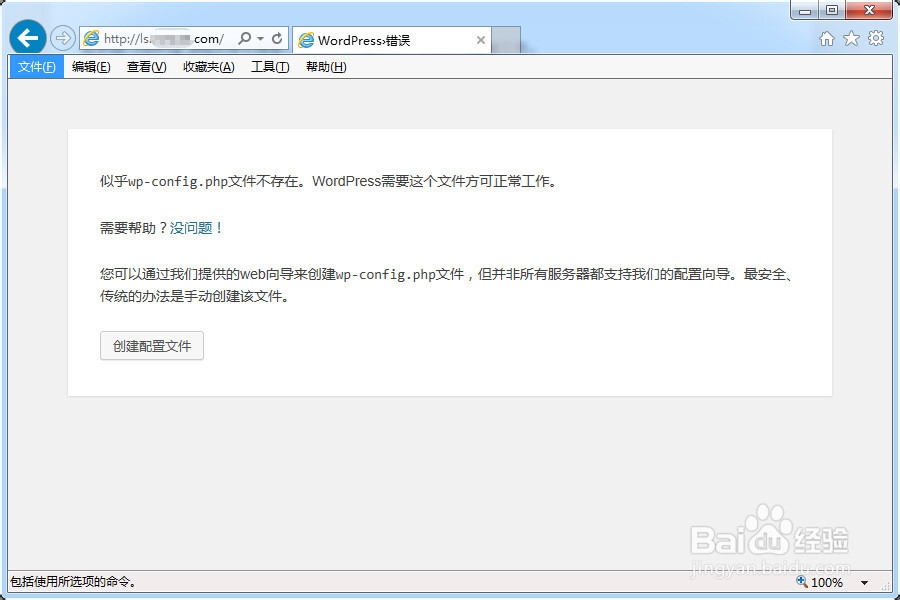
Task: Open a new blank tab
Action: (506, 40)
